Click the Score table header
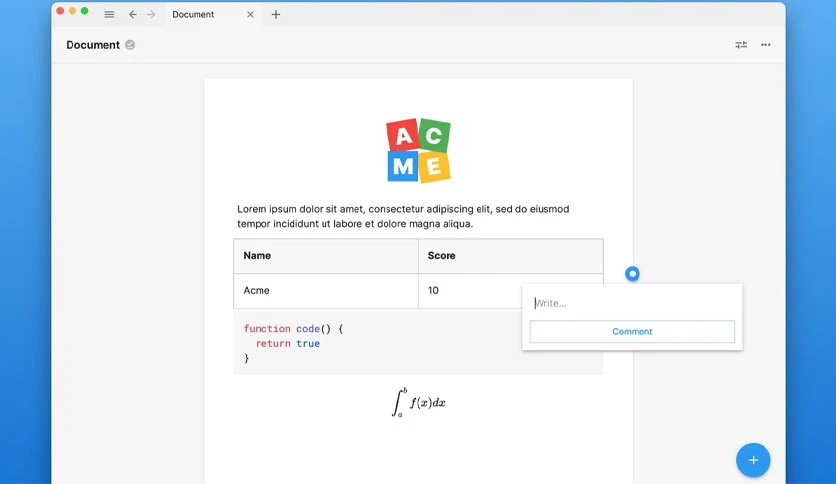Viewport: 836px width, 484px height. click(511, 256)
